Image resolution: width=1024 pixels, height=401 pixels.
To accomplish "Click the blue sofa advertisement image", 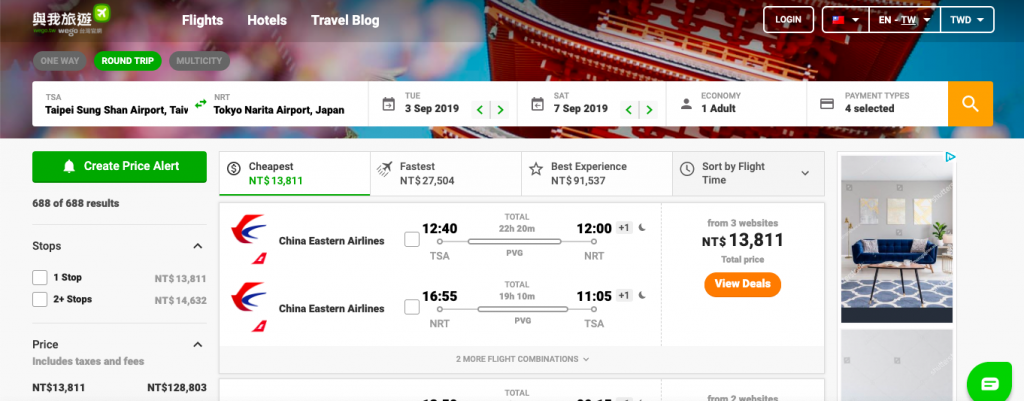I will (897, 238).
